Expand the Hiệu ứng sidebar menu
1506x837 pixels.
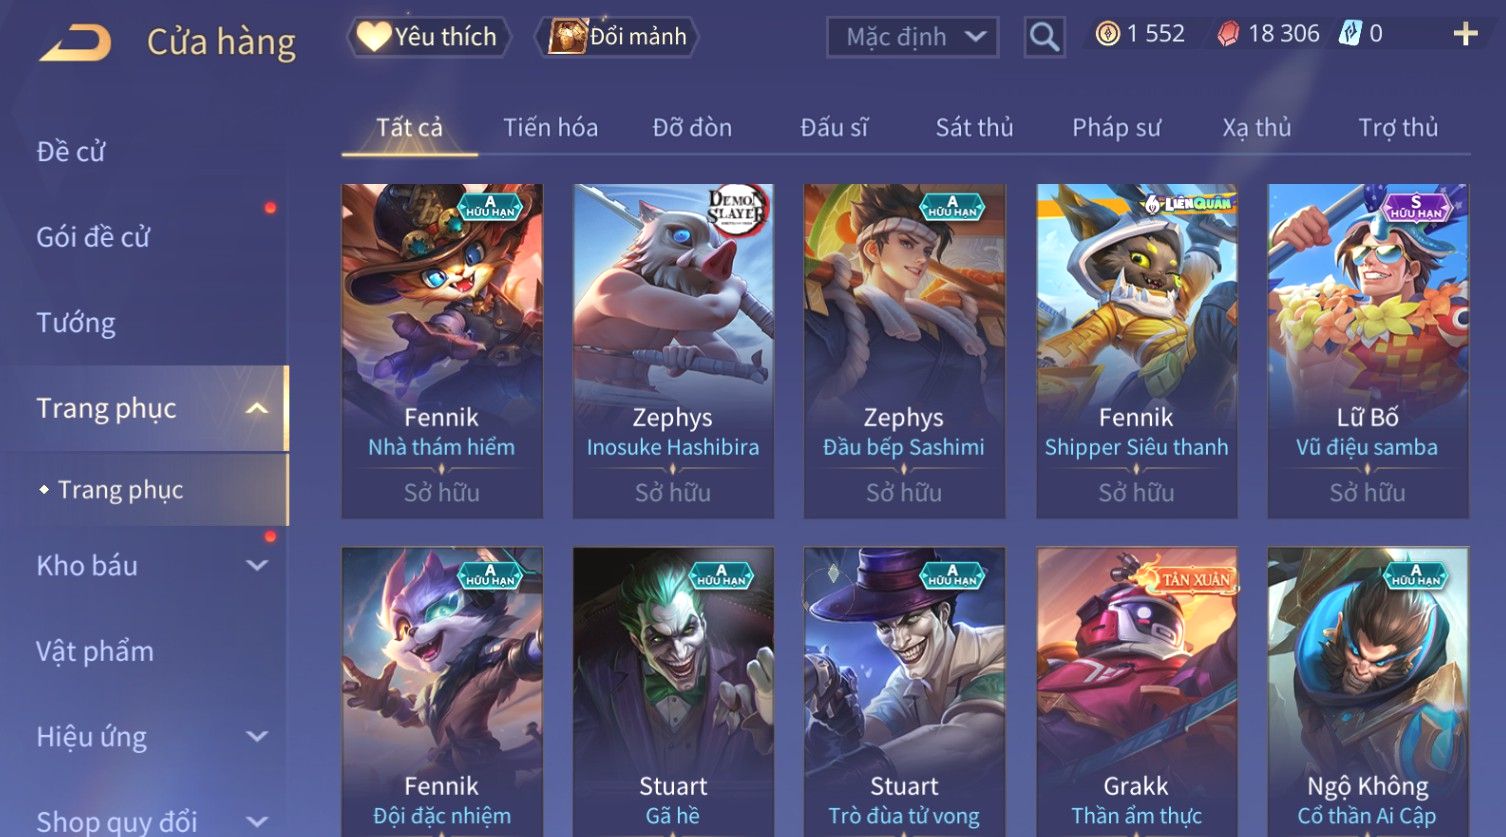(x=257, y=736)
